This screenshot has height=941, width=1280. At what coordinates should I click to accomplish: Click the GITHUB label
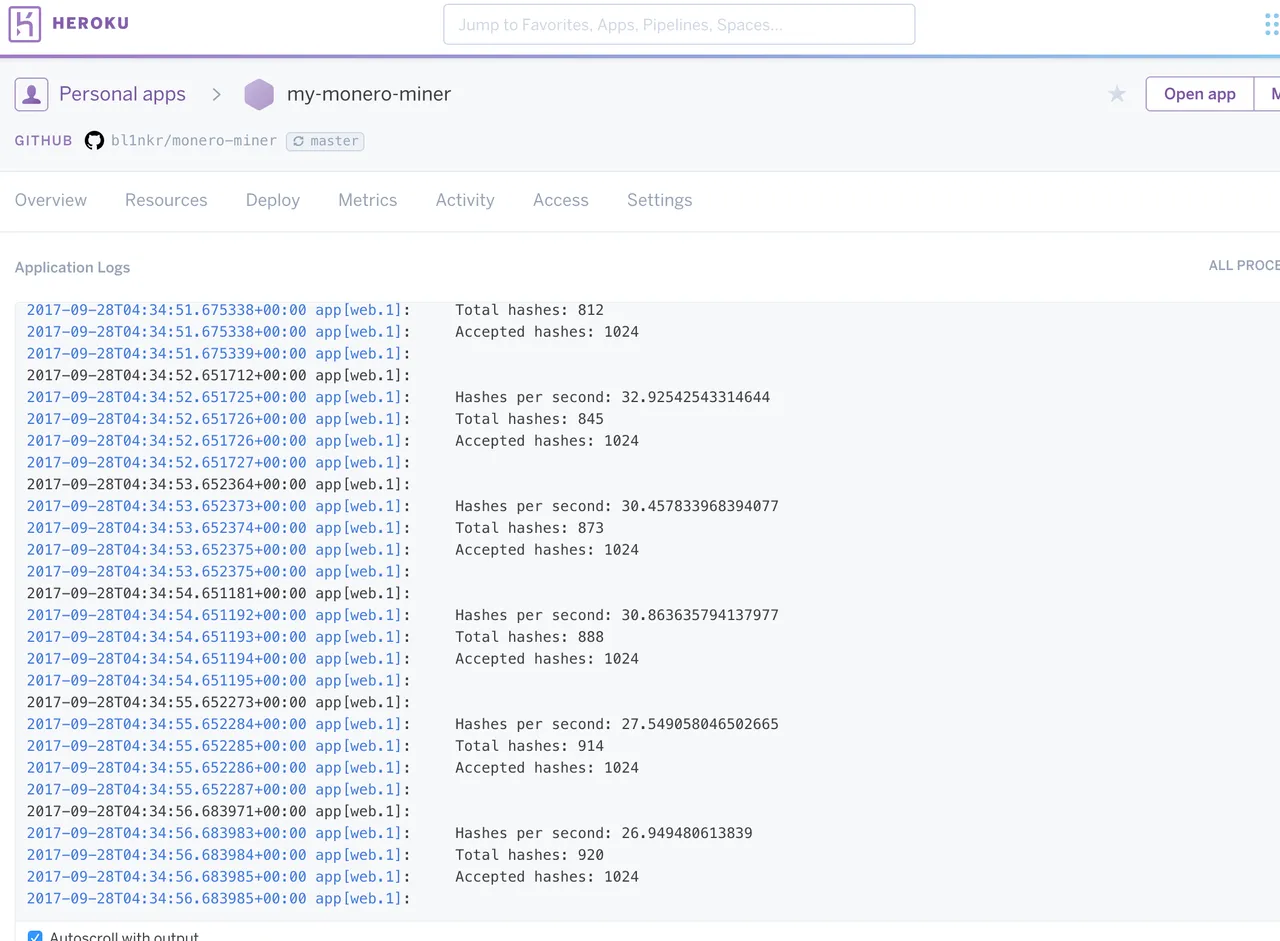click(44, 141)
